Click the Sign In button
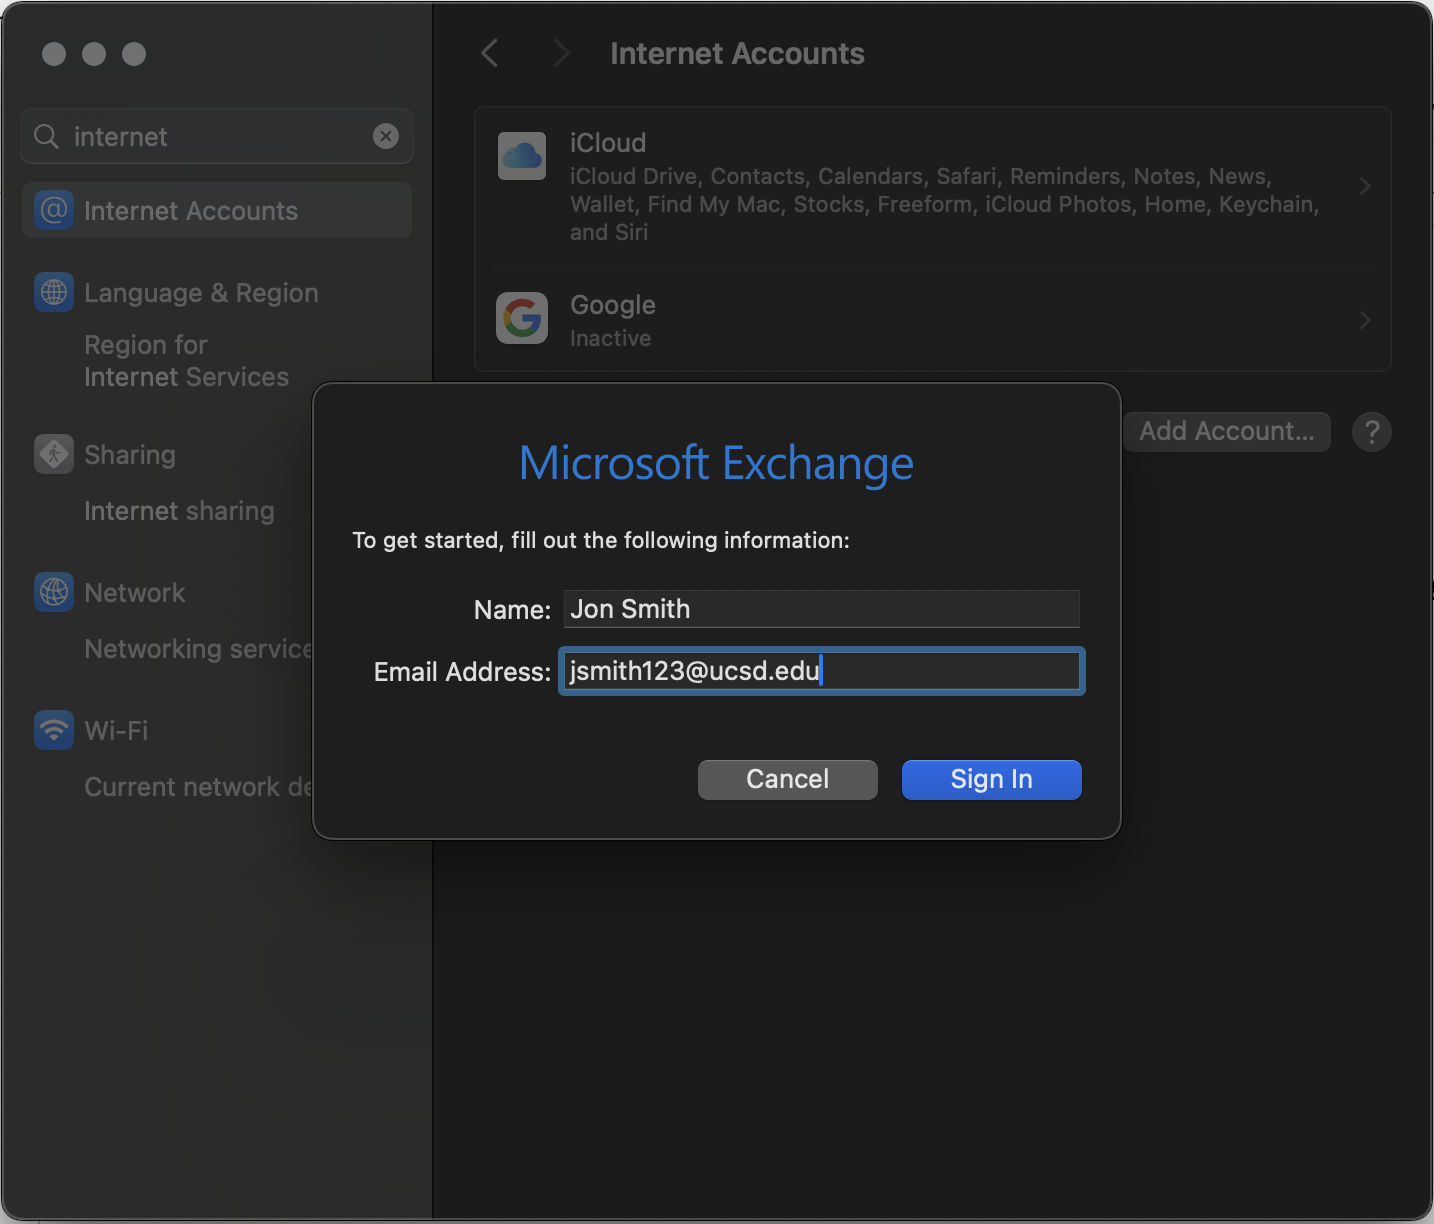1434x1224 pixels. 991,779
